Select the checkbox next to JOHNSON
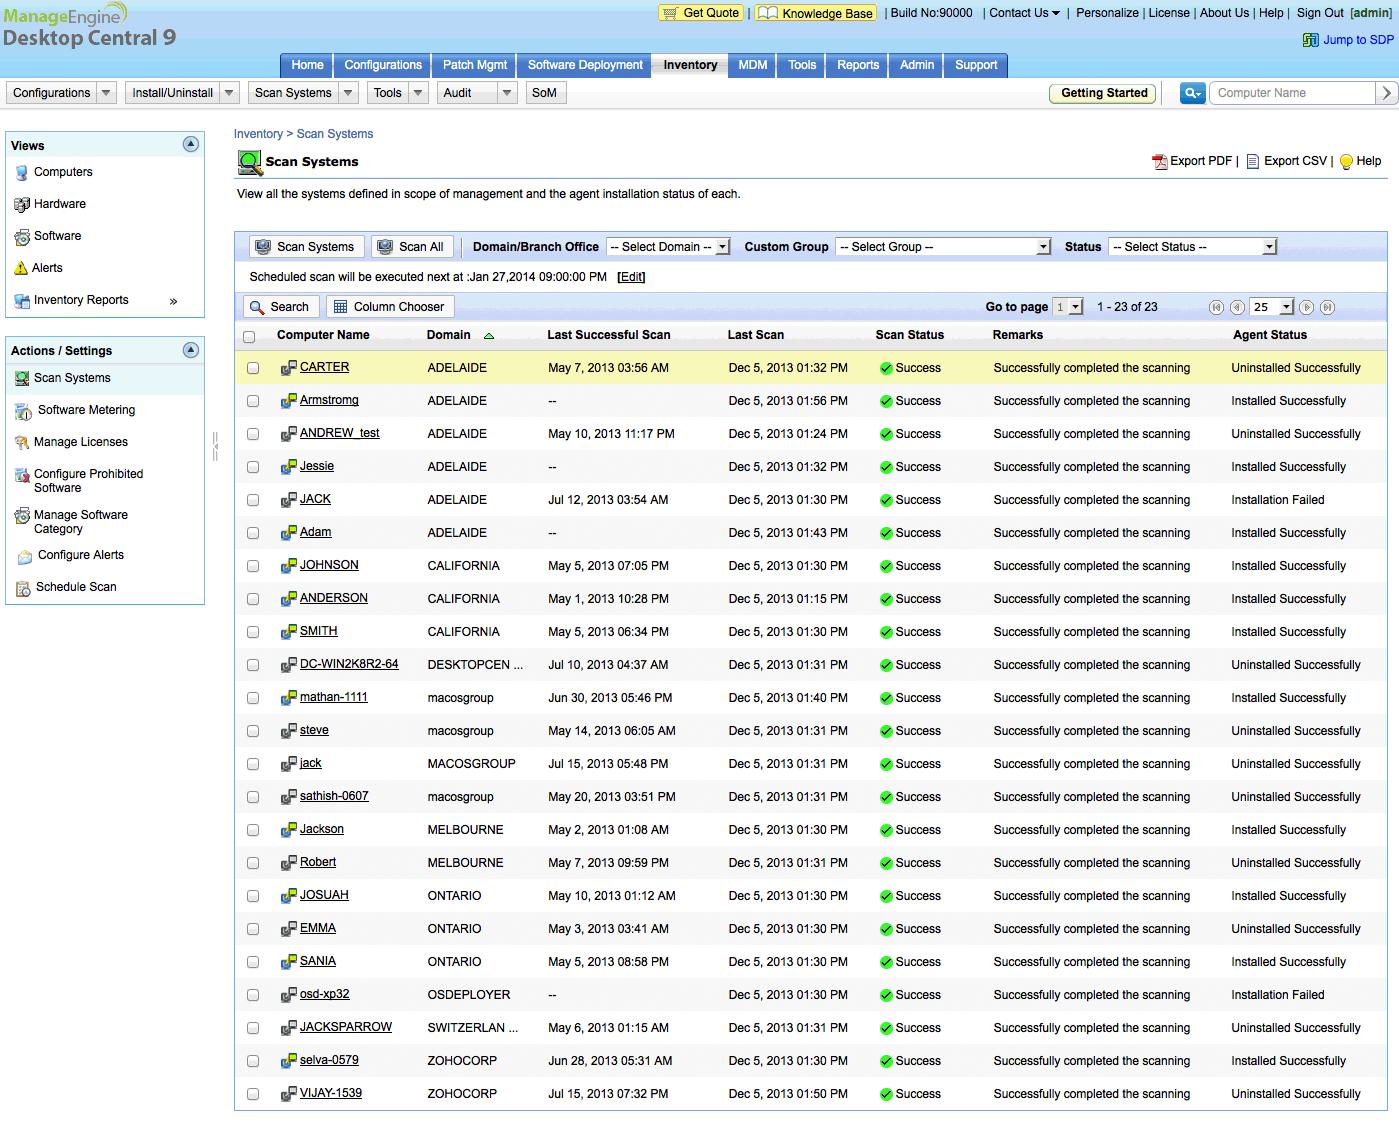 [253, 566]
